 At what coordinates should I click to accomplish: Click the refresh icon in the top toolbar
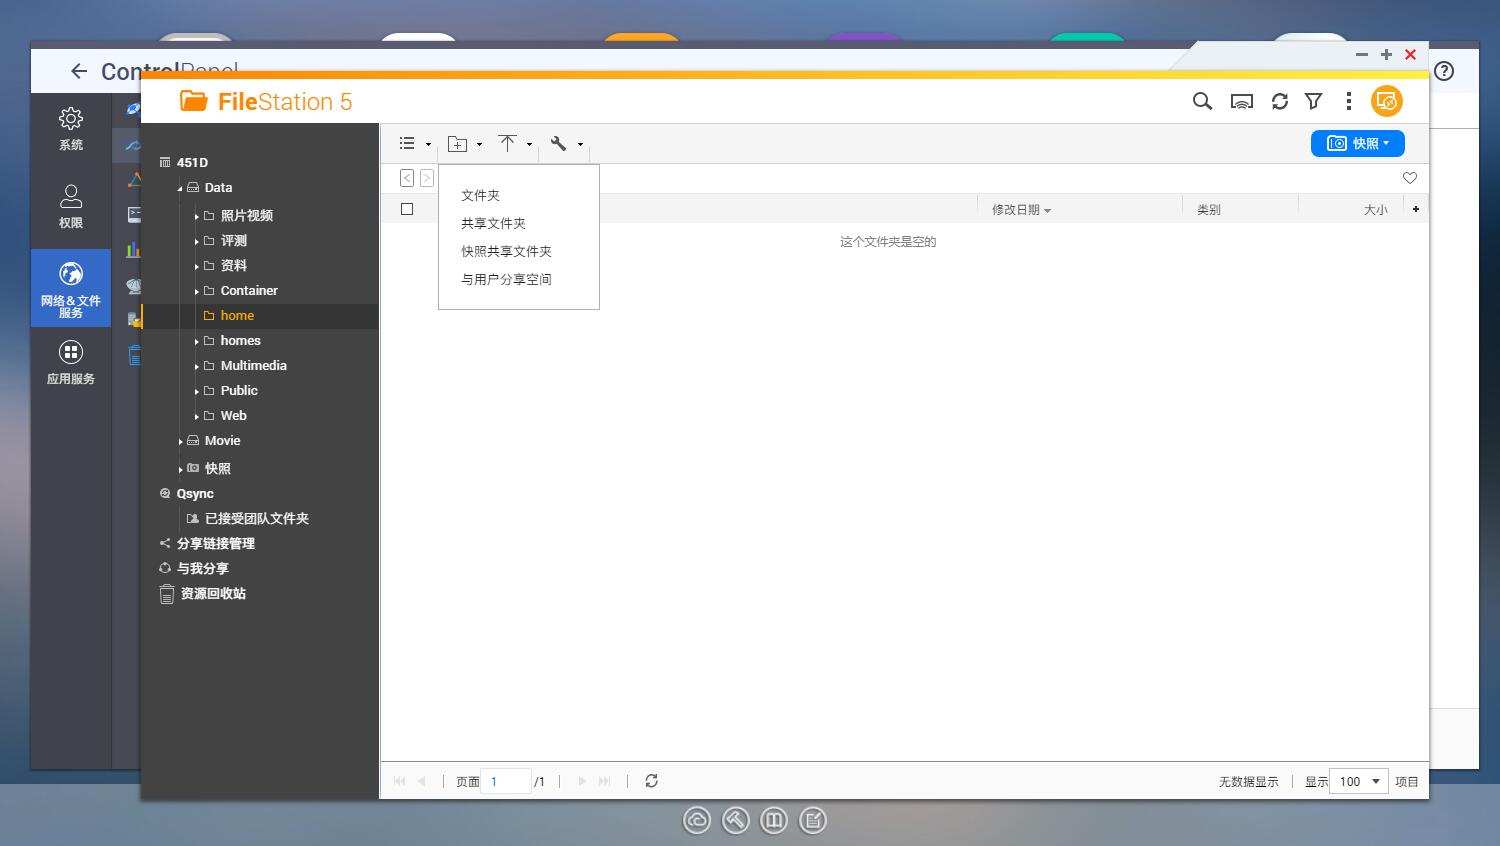[1279, 101]
